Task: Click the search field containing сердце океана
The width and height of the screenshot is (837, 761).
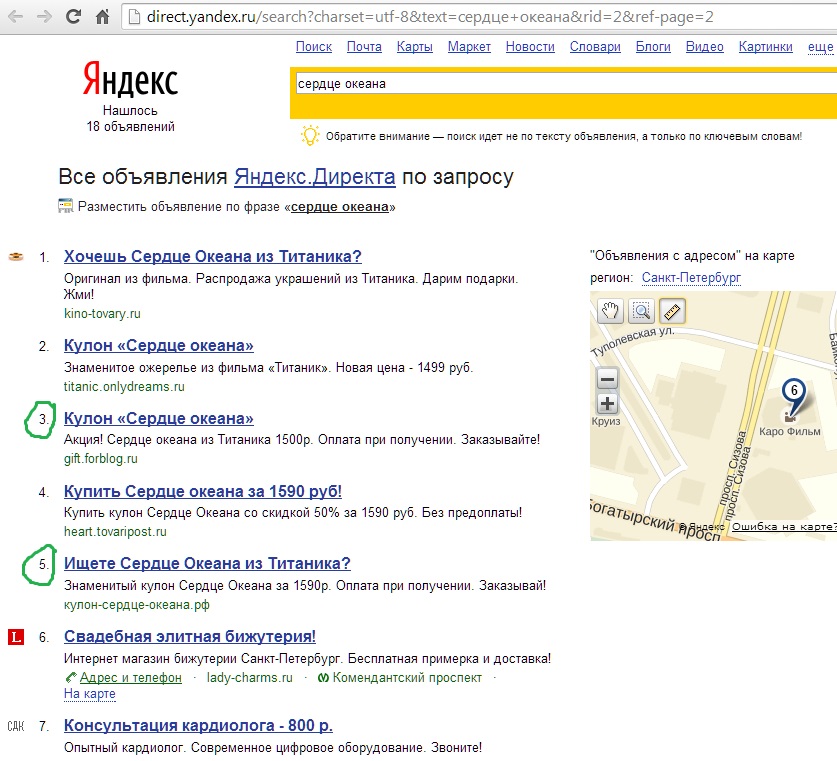Action: pos(566,84)
